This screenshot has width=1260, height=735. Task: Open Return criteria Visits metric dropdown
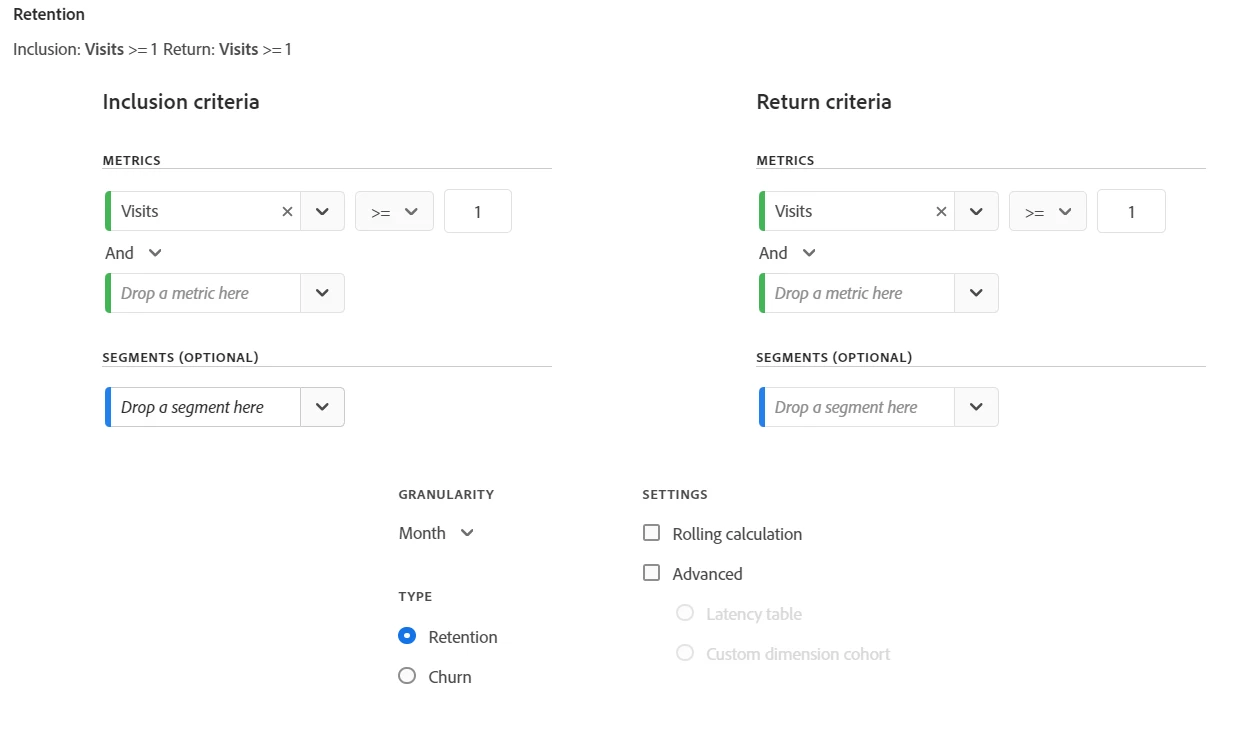point(976,212)
